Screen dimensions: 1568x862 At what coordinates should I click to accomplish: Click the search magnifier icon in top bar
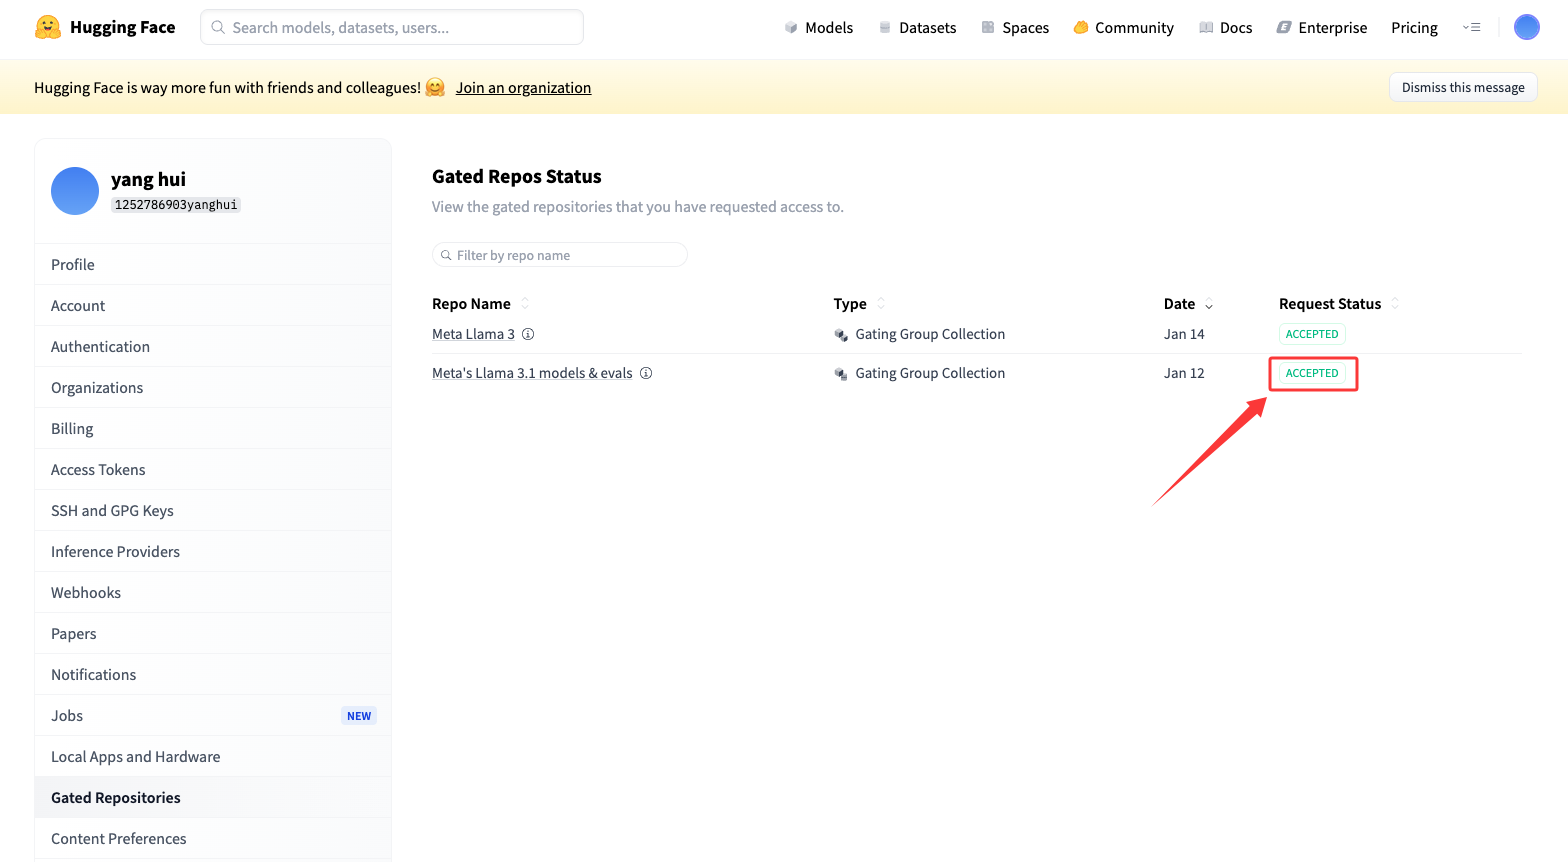(x=218, y=27)
